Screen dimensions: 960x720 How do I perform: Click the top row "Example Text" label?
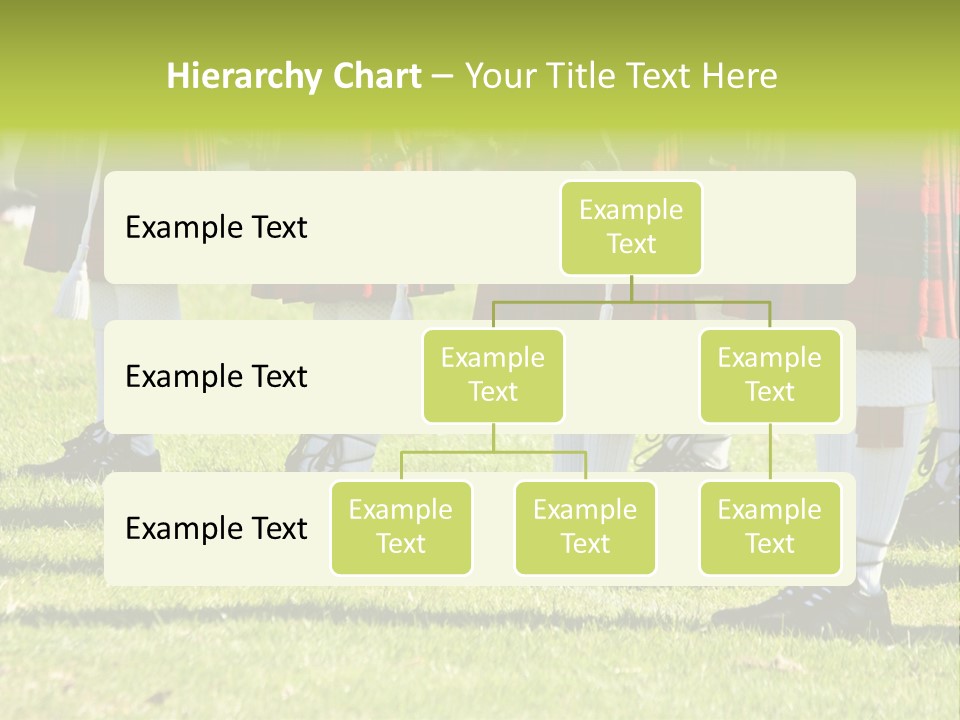click(x=216, y=227)
